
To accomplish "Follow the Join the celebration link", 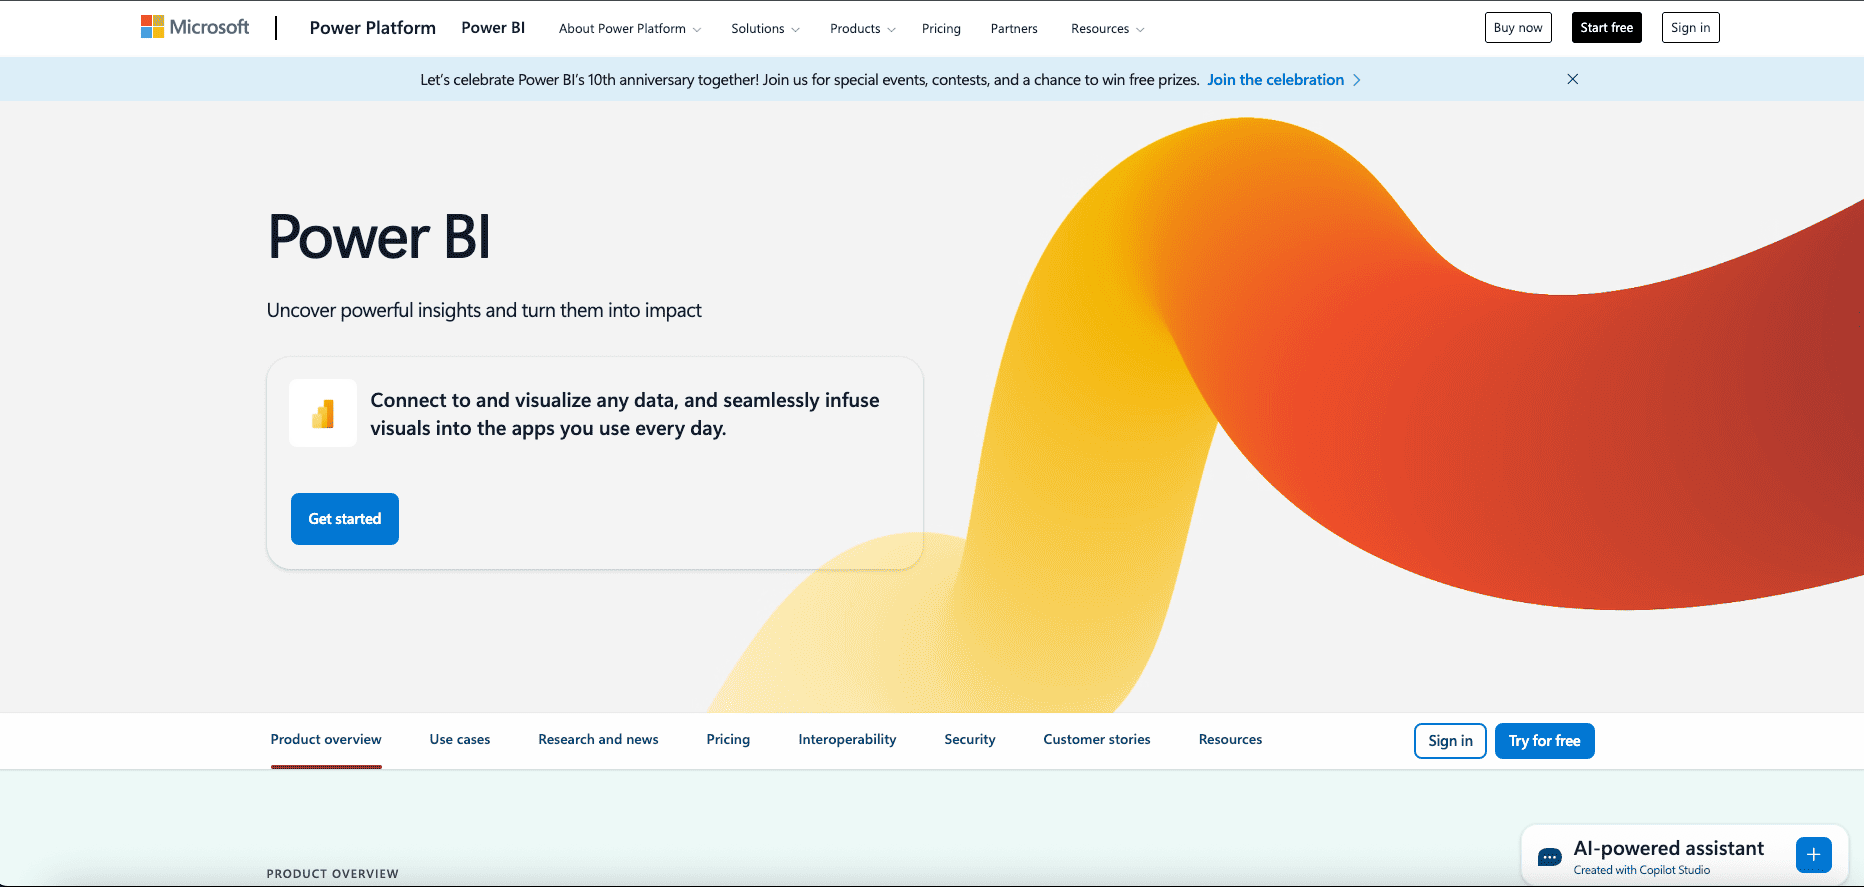I will pos(1275,80).
